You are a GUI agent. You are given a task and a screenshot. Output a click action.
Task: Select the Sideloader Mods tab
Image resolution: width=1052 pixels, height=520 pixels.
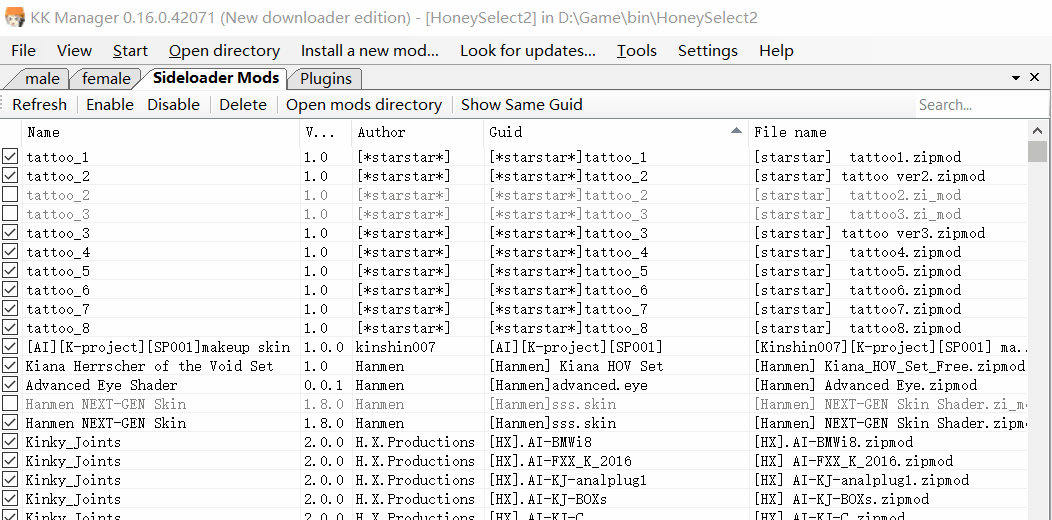[215, 78]
